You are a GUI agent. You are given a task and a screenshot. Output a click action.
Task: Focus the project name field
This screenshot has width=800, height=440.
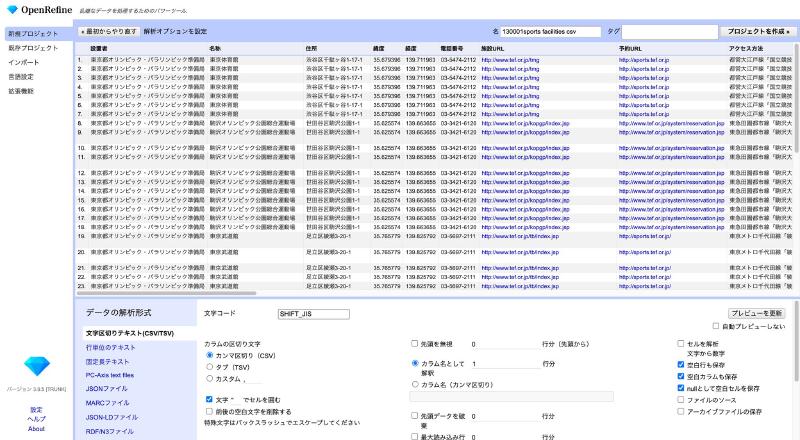point(550,32)
